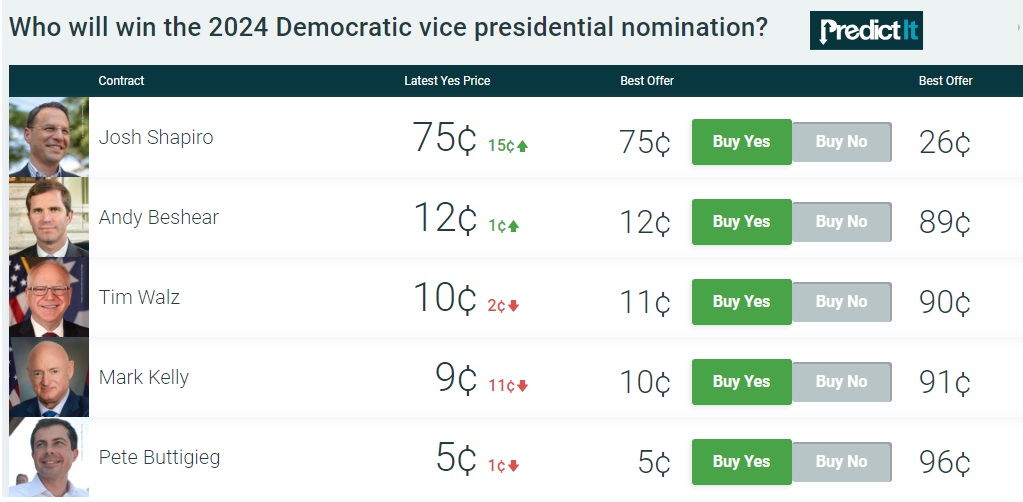Click the Latest Yes Price column header

coord(447,81)
